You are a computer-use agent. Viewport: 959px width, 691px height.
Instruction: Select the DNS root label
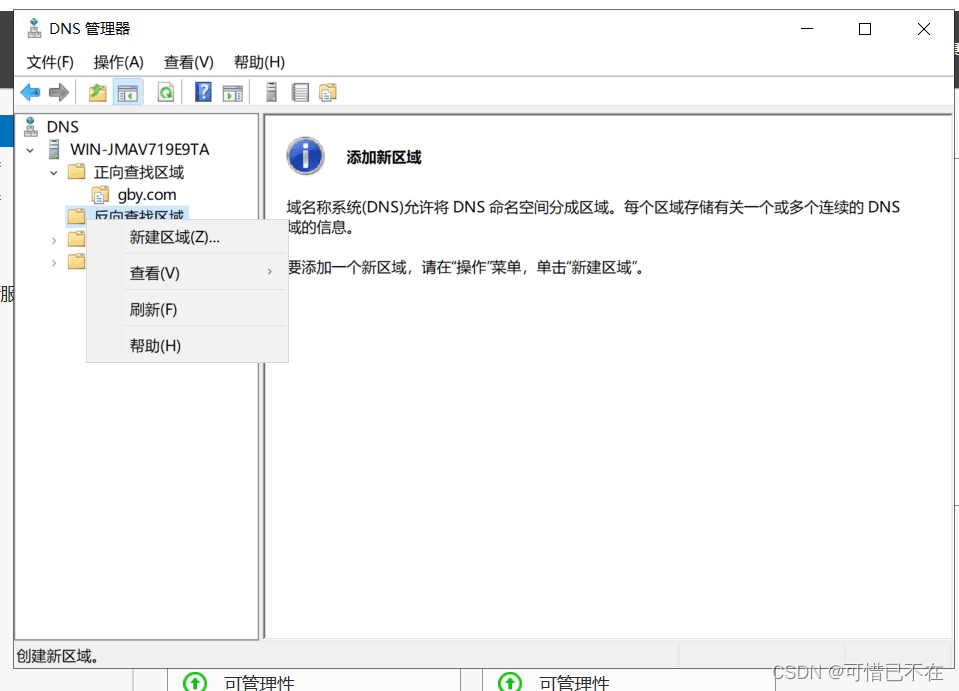(62, 127)
